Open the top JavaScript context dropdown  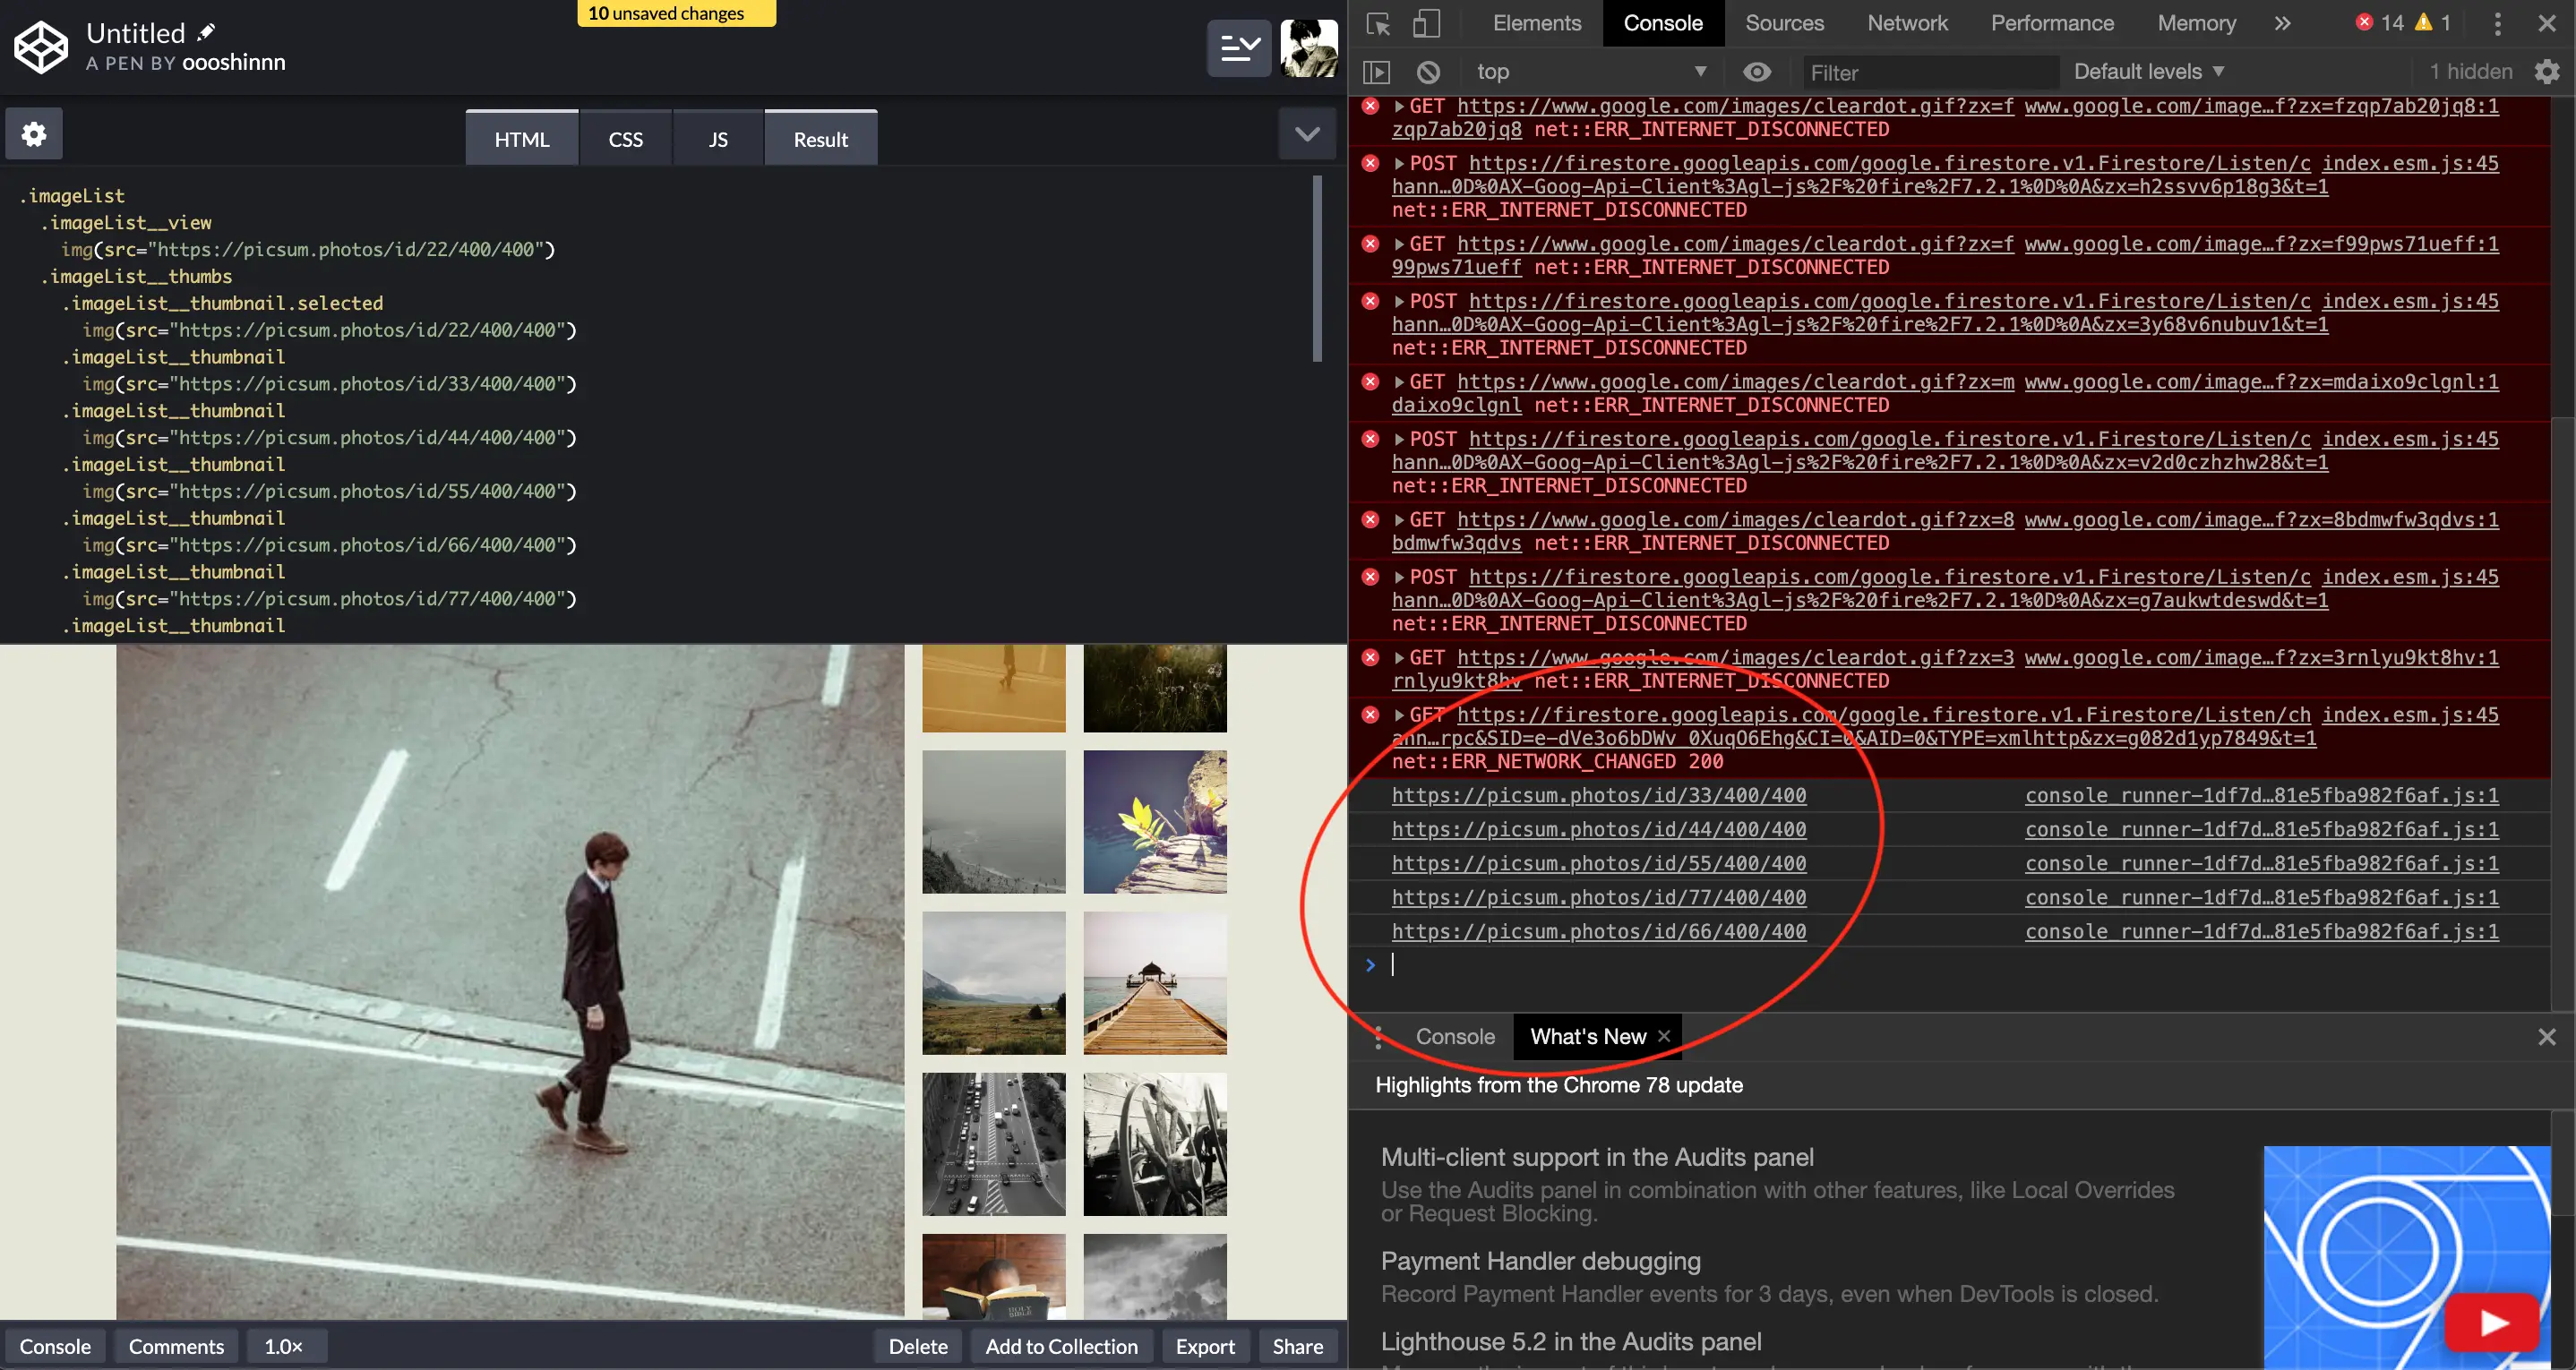1590,72
